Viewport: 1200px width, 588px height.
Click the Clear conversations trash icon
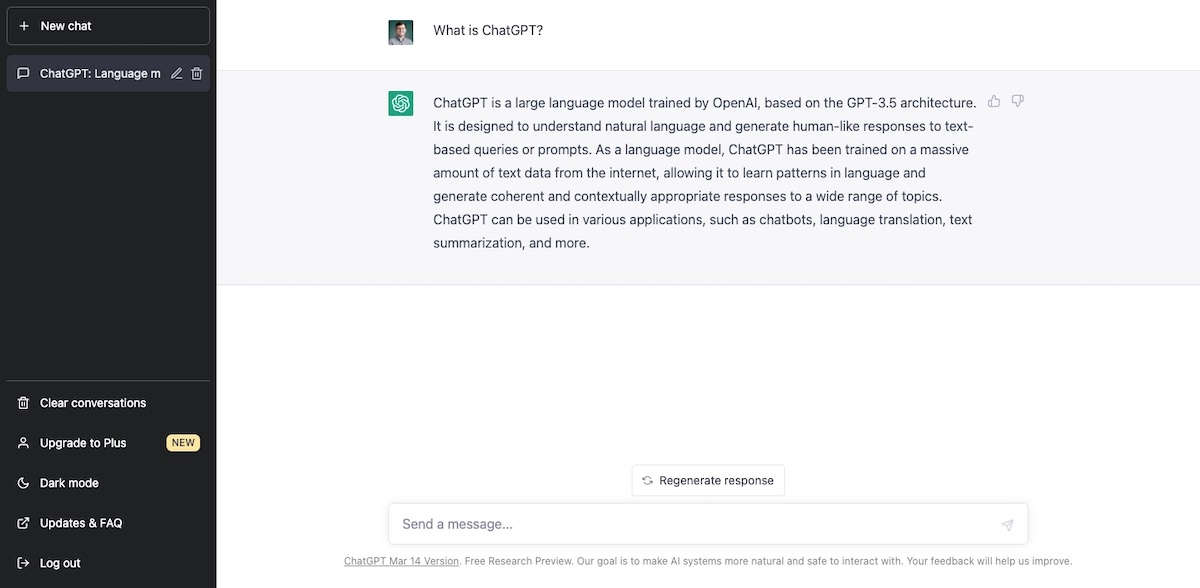pos(22,403)
